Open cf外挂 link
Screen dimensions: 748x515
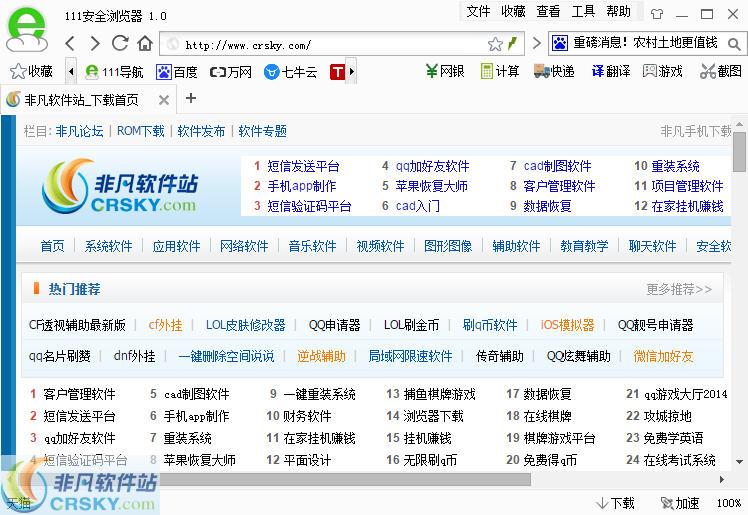(165, 325)
